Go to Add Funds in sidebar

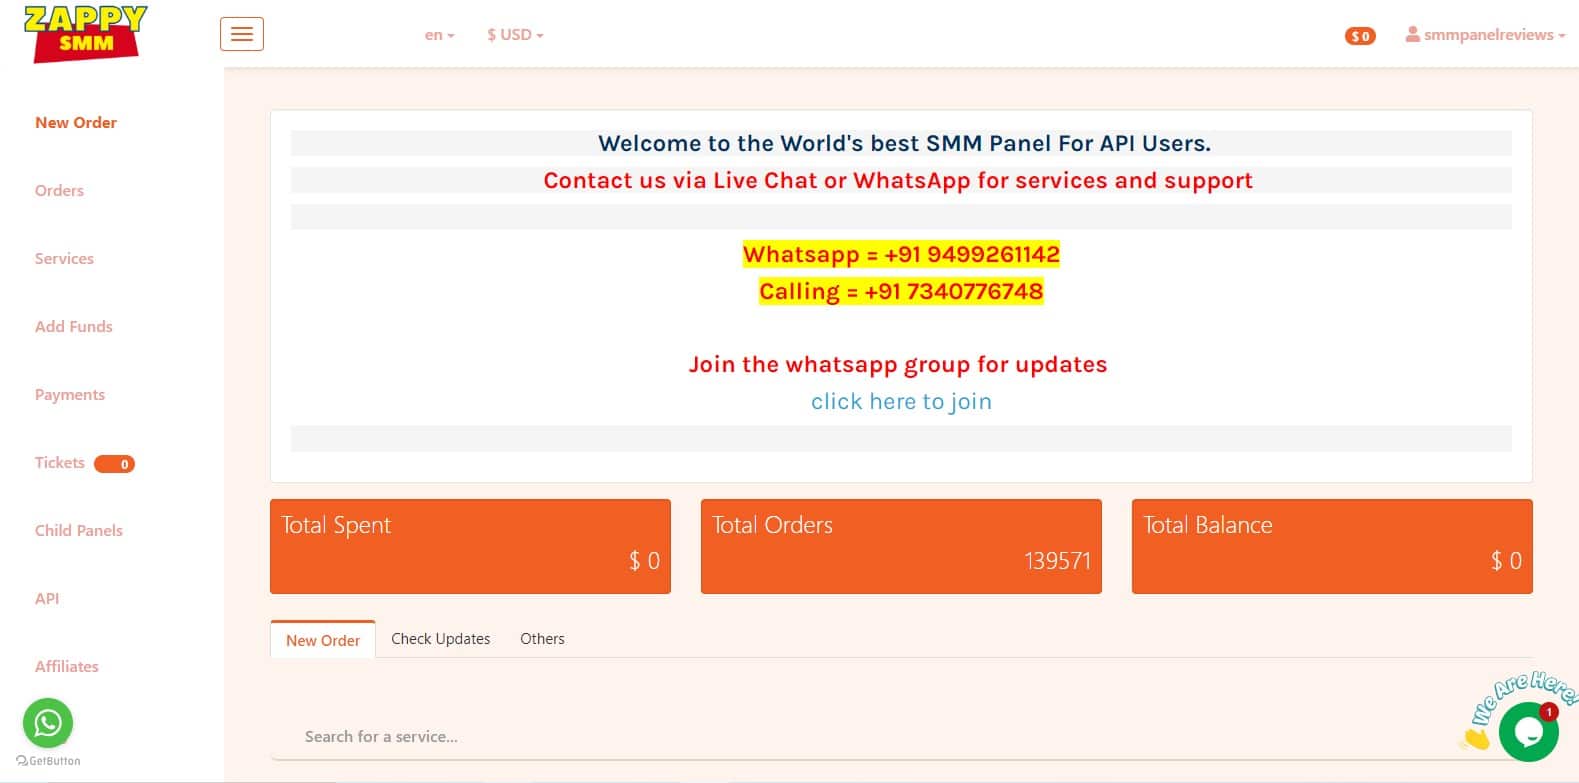[x=74, y=327]
